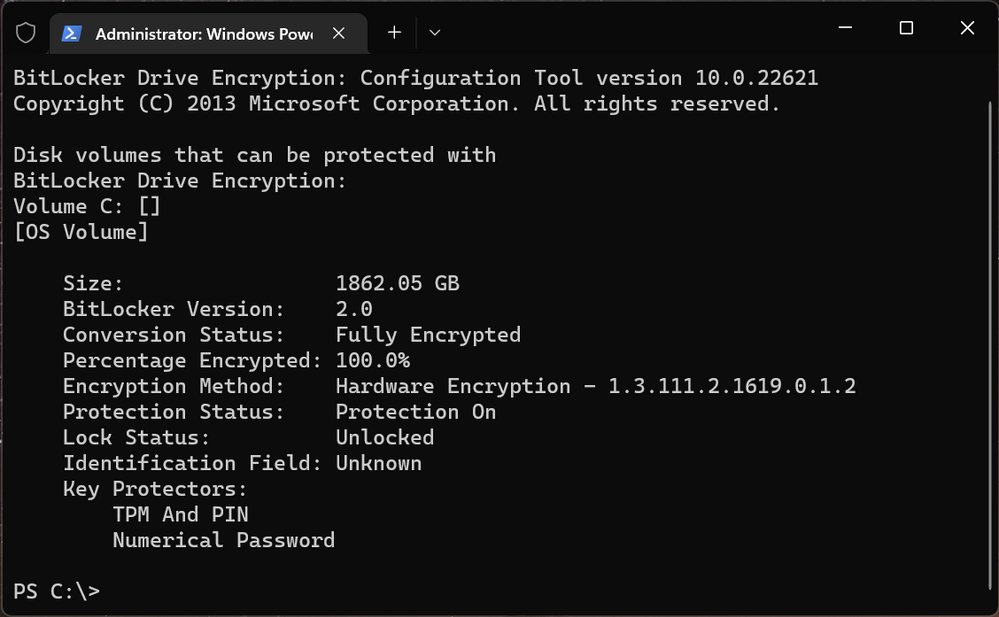
Task: Click the "100.0%" percentage encrypted value
Action: (373, 360)
